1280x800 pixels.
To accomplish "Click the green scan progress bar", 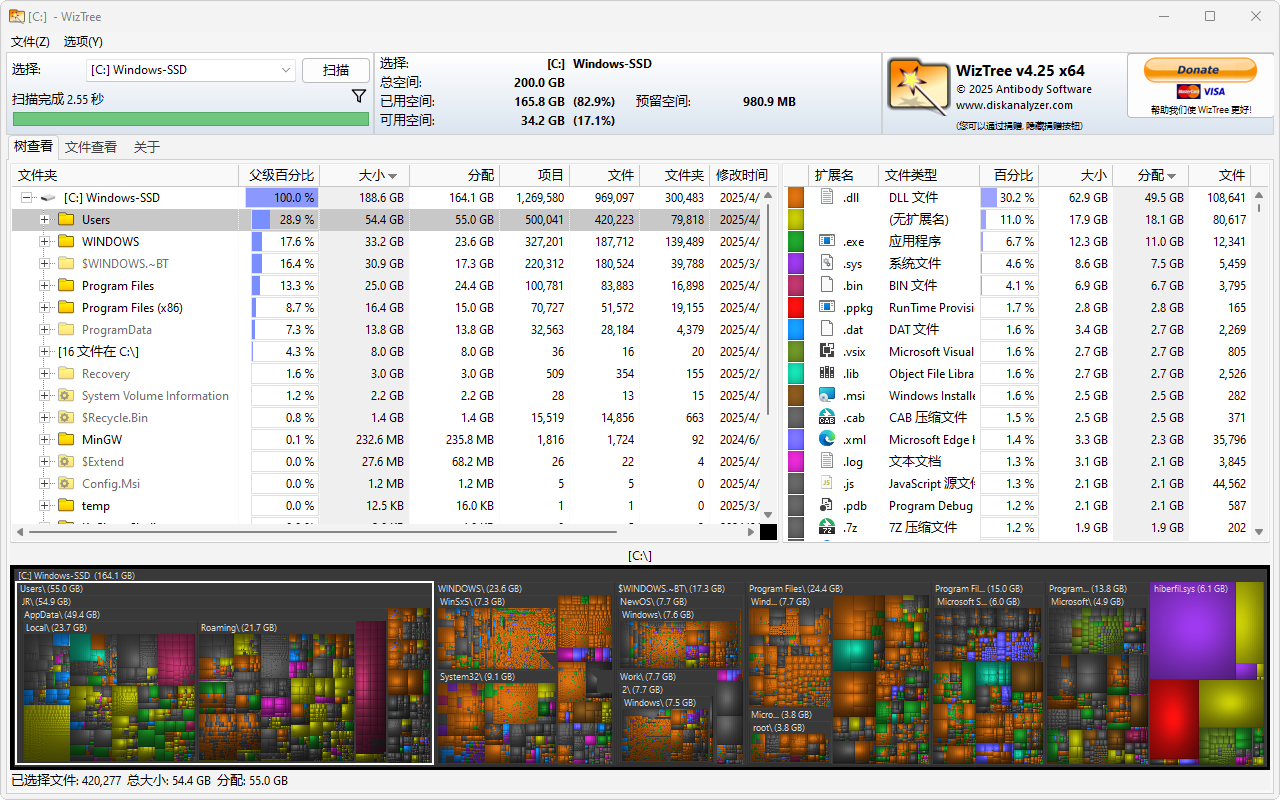I will pos(190,119).
